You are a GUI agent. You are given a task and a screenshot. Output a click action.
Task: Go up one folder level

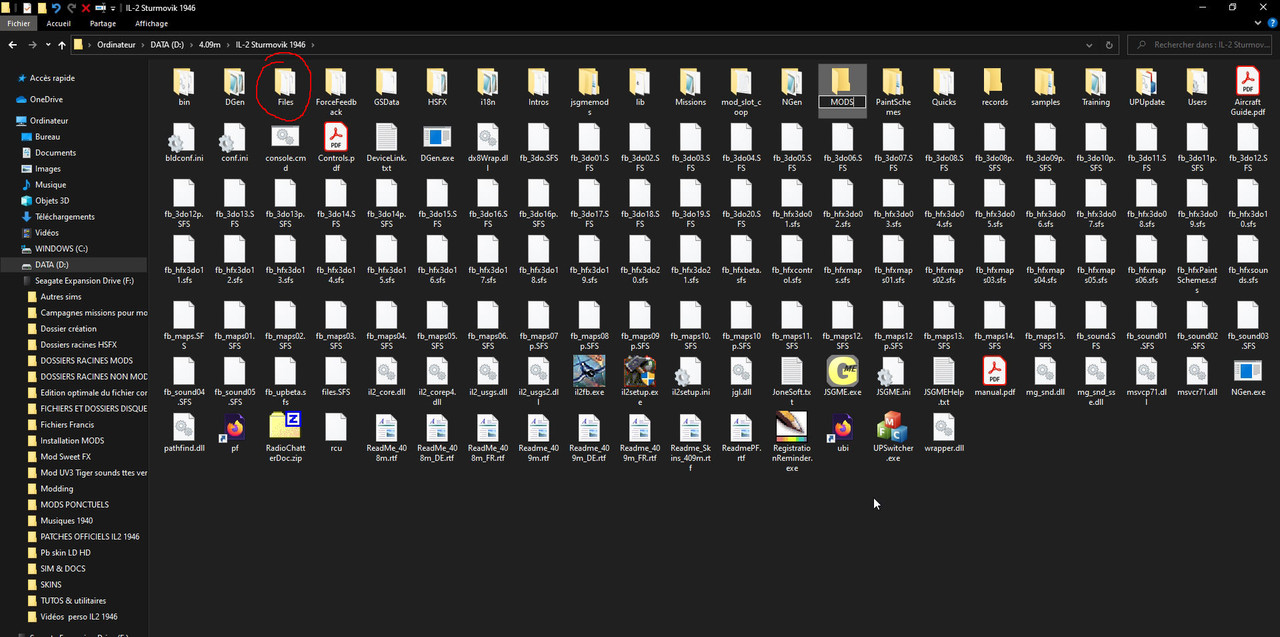pyautogui.click(x=62, y=45)
